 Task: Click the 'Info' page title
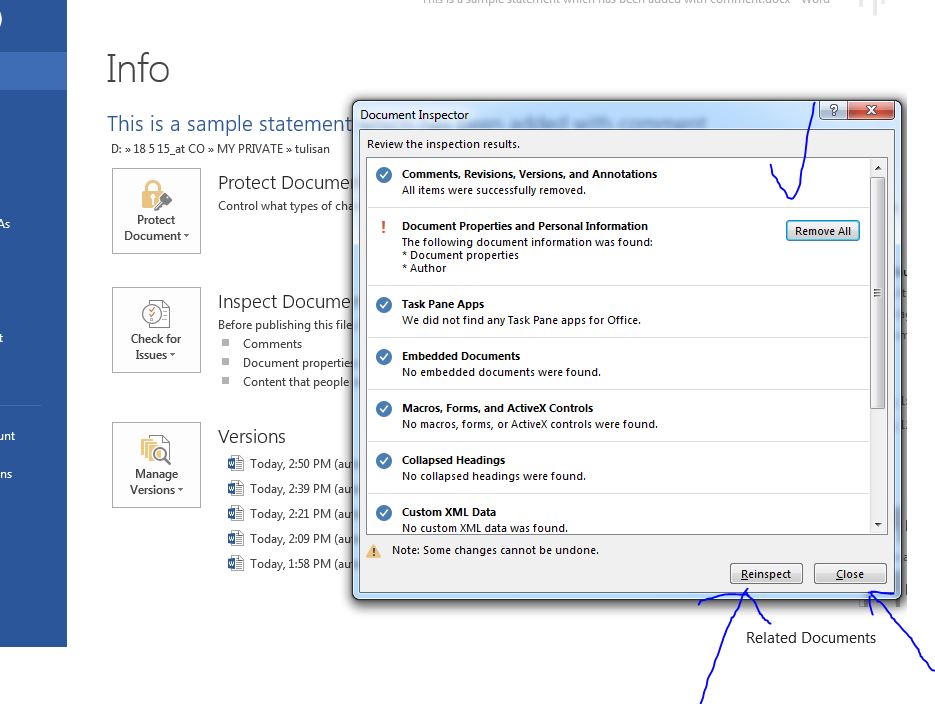138,69
